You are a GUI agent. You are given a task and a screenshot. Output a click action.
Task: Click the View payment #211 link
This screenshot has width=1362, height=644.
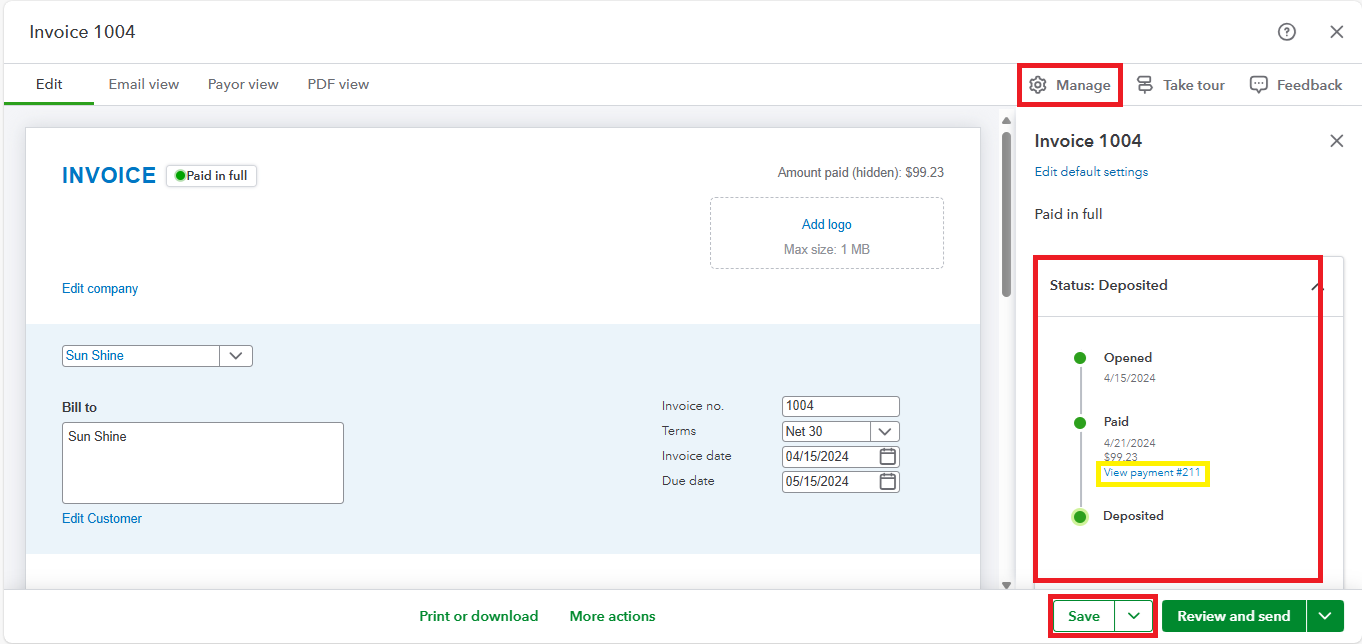[x=1152, y=472]
